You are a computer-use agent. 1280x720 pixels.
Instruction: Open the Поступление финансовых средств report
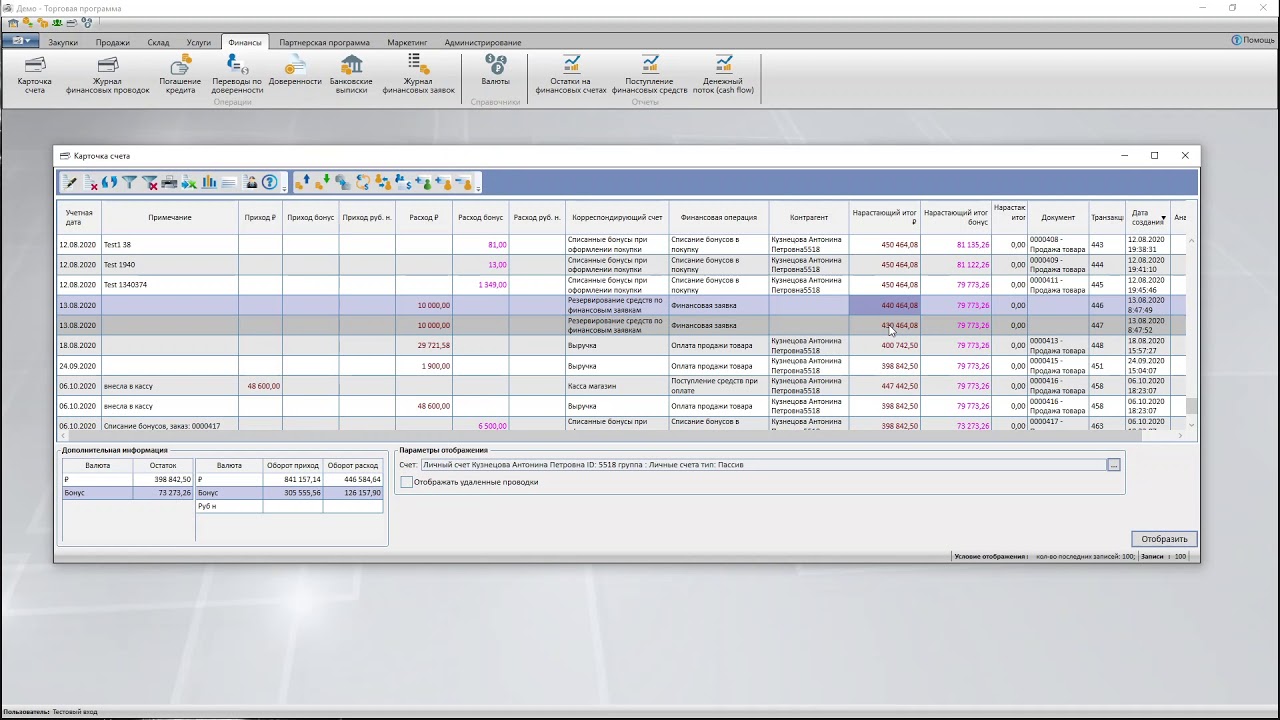click(650, 75)
